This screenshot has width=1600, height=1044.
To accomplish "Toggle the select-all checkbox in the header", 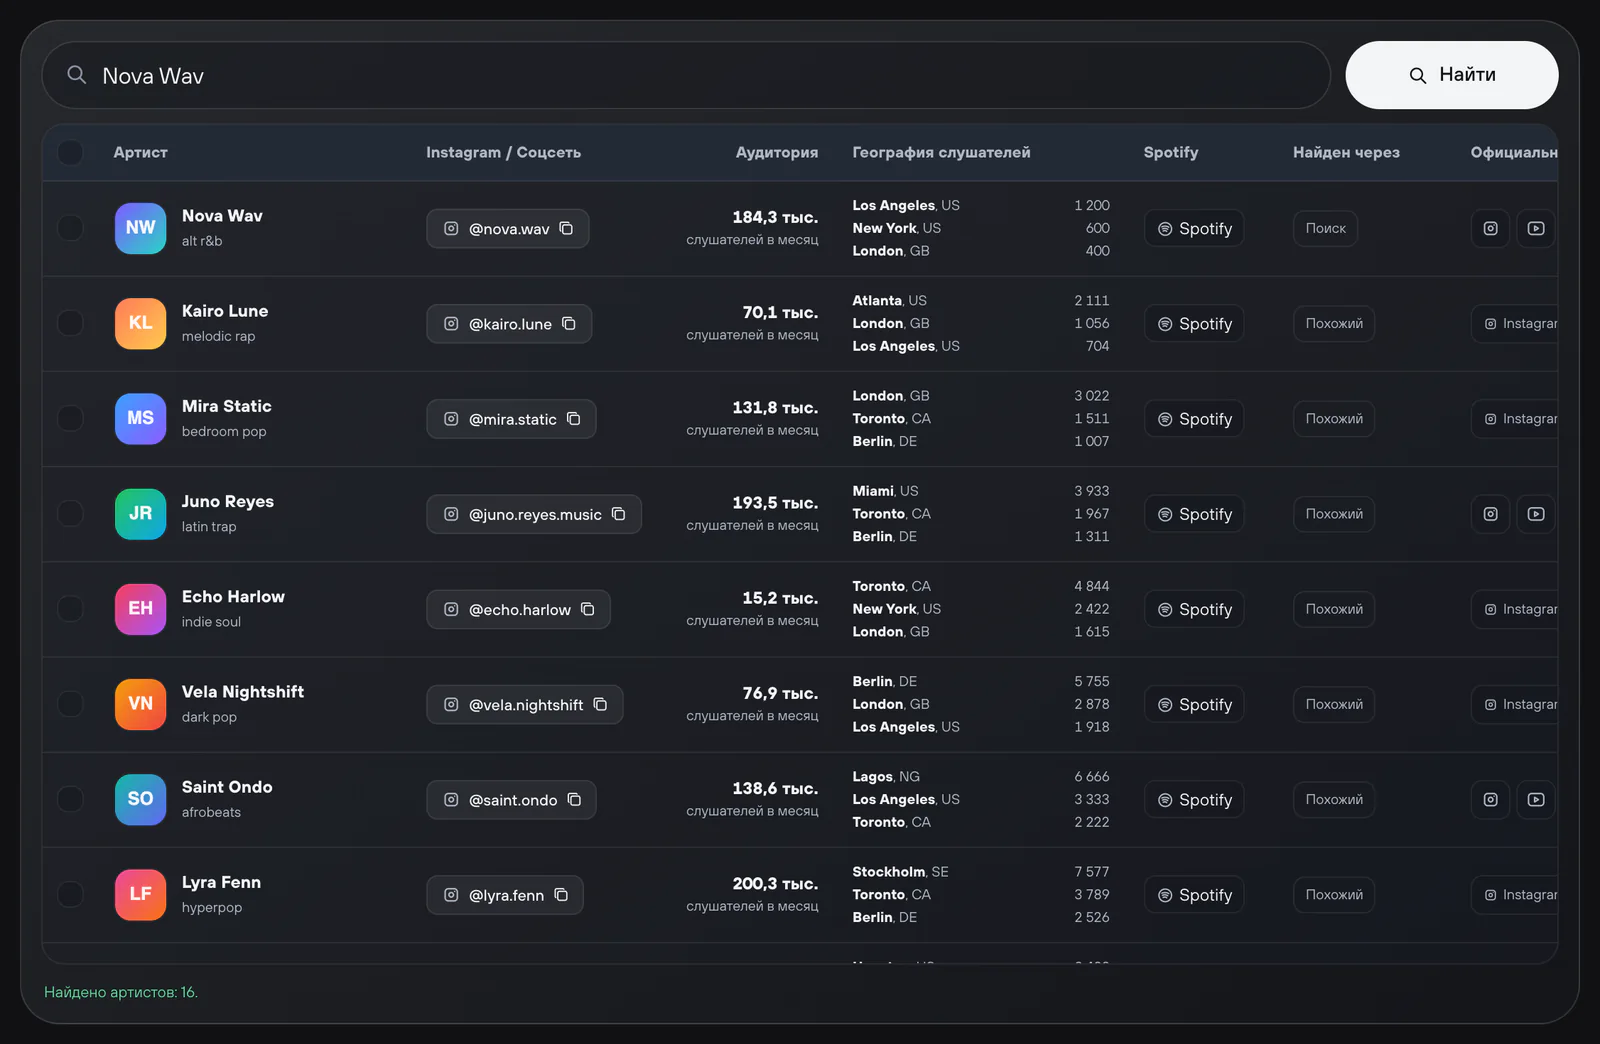I will click(x=70, y=152).
